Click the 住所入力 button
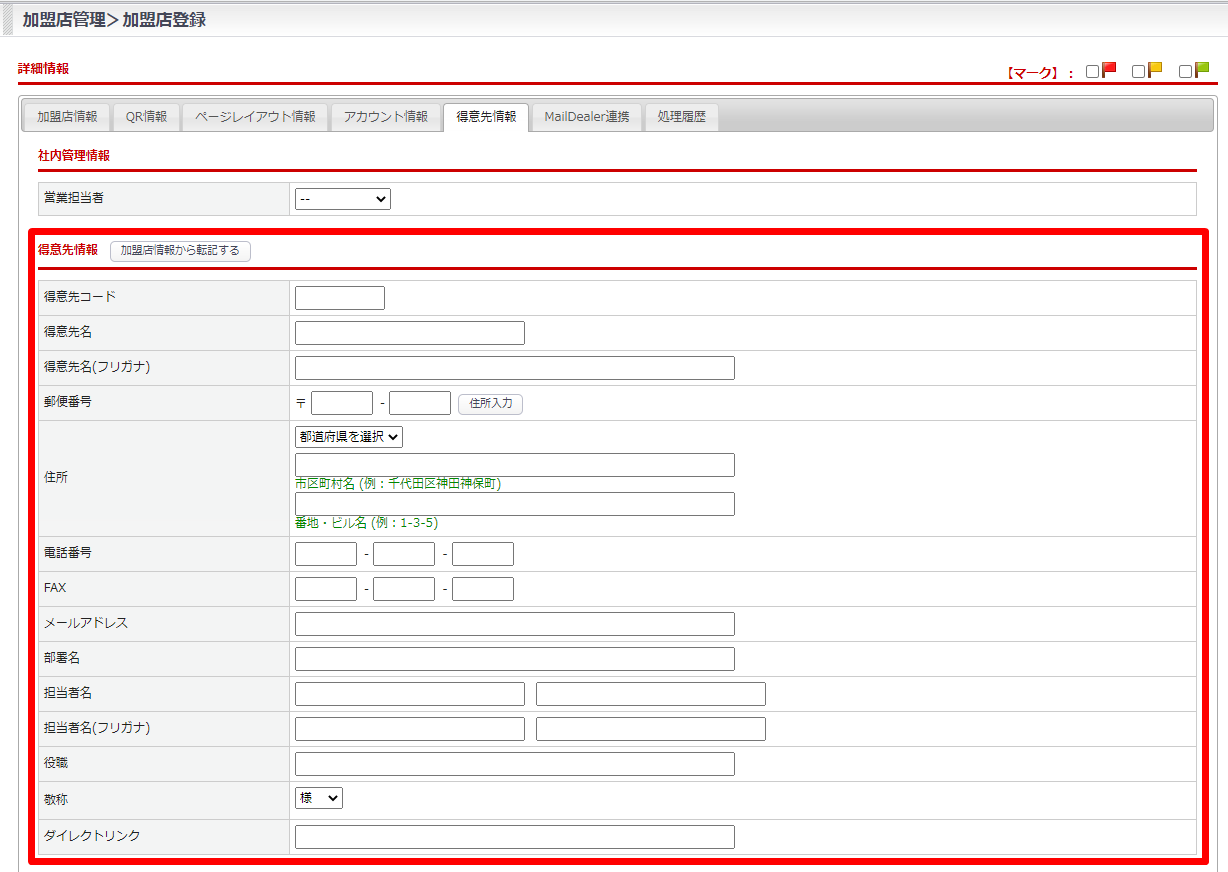The width and height of the screenshot is (1228, 872). pos(490,403)
